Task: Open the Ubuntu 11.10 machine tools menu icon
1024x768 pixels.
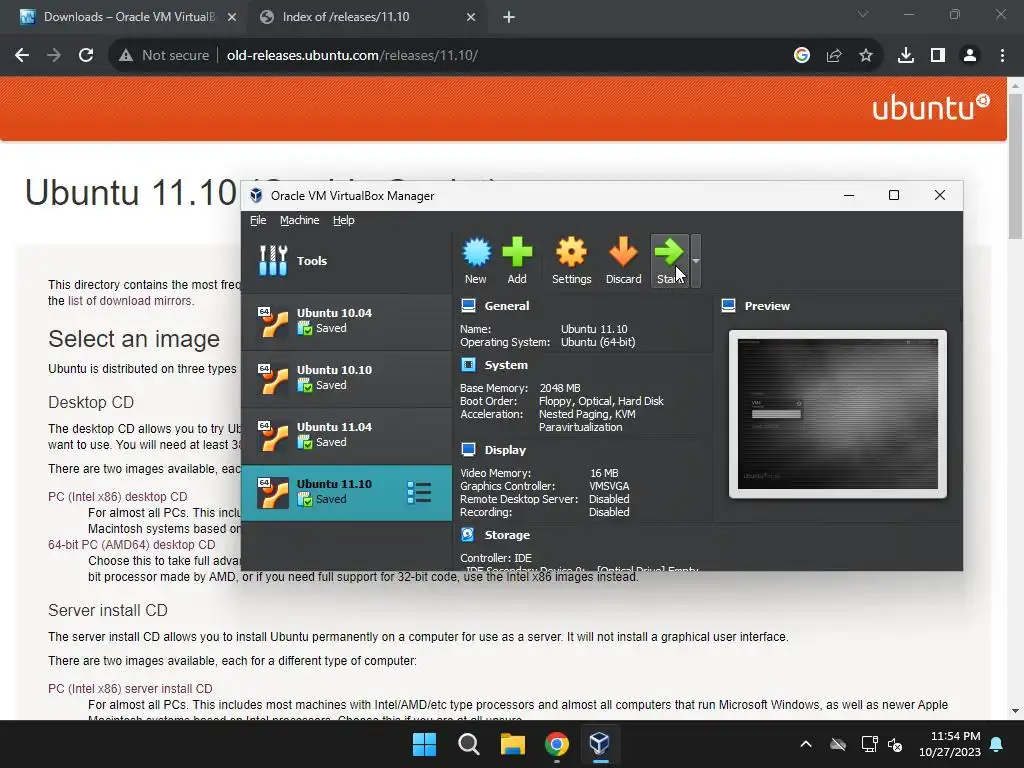Action: click(419, 492)
